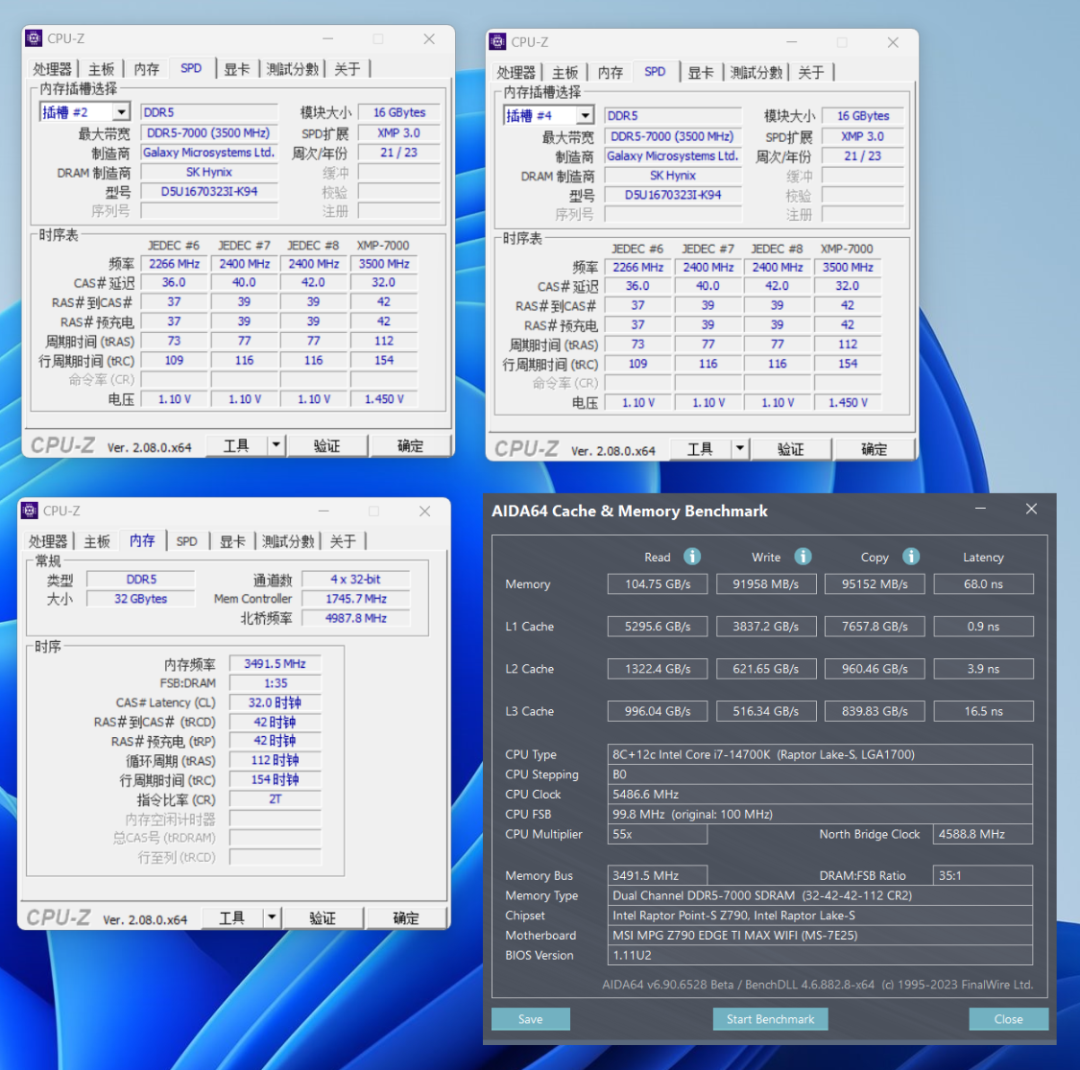The height and width of the screenshot is (1070, 1080).
Task: Open 关于 tab in 32 GBytes memory window
Action: [343, 542]
